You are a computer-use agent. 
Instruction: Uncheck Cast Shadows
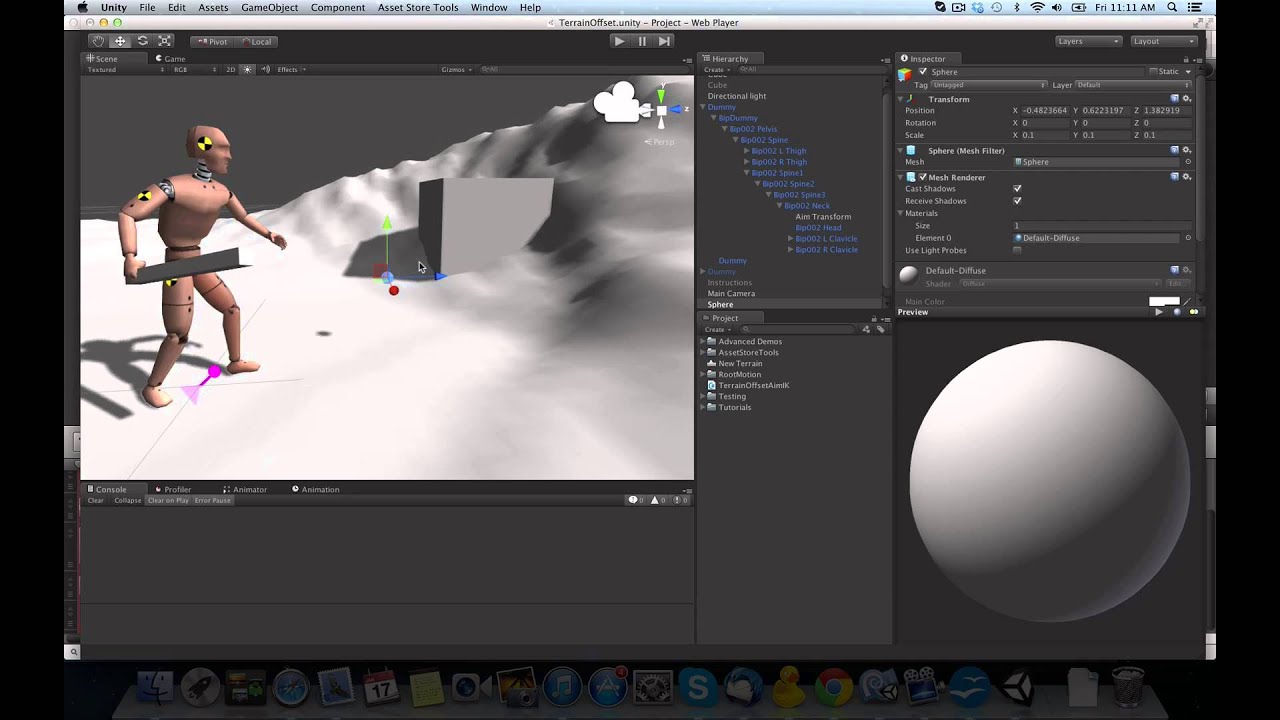(x=1017, y=189)
